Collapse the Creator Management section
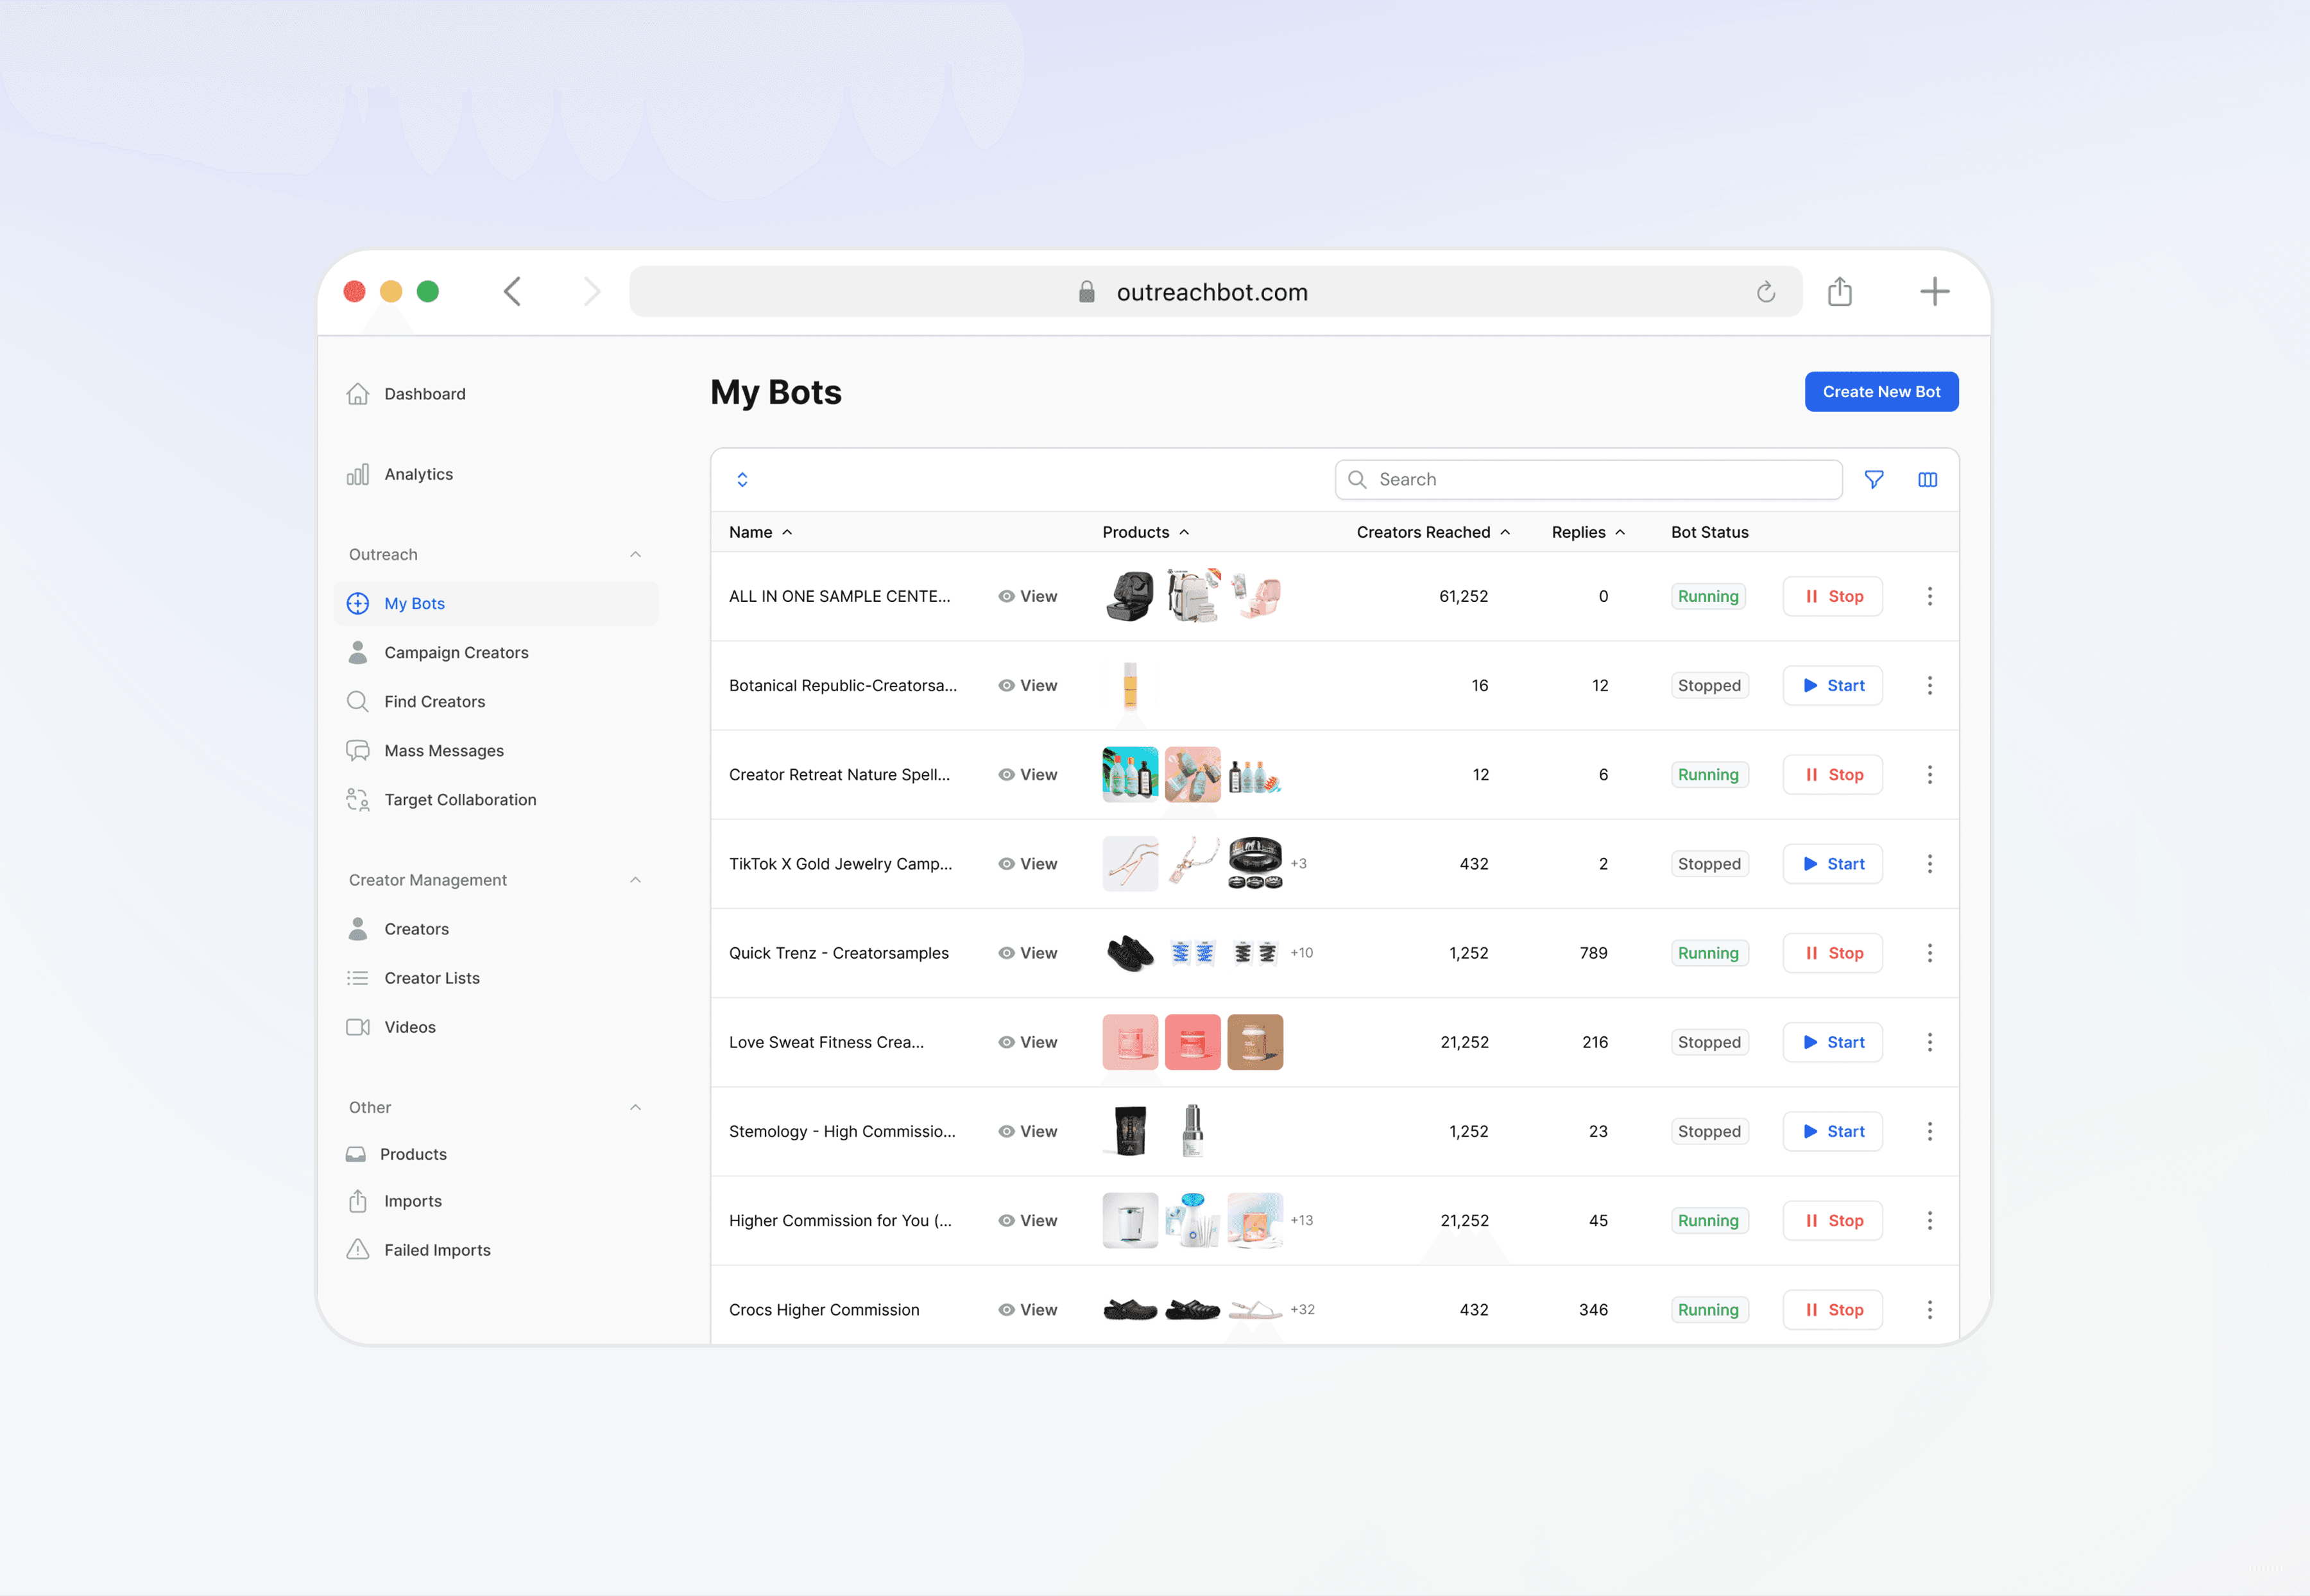 tap(635, 880)
